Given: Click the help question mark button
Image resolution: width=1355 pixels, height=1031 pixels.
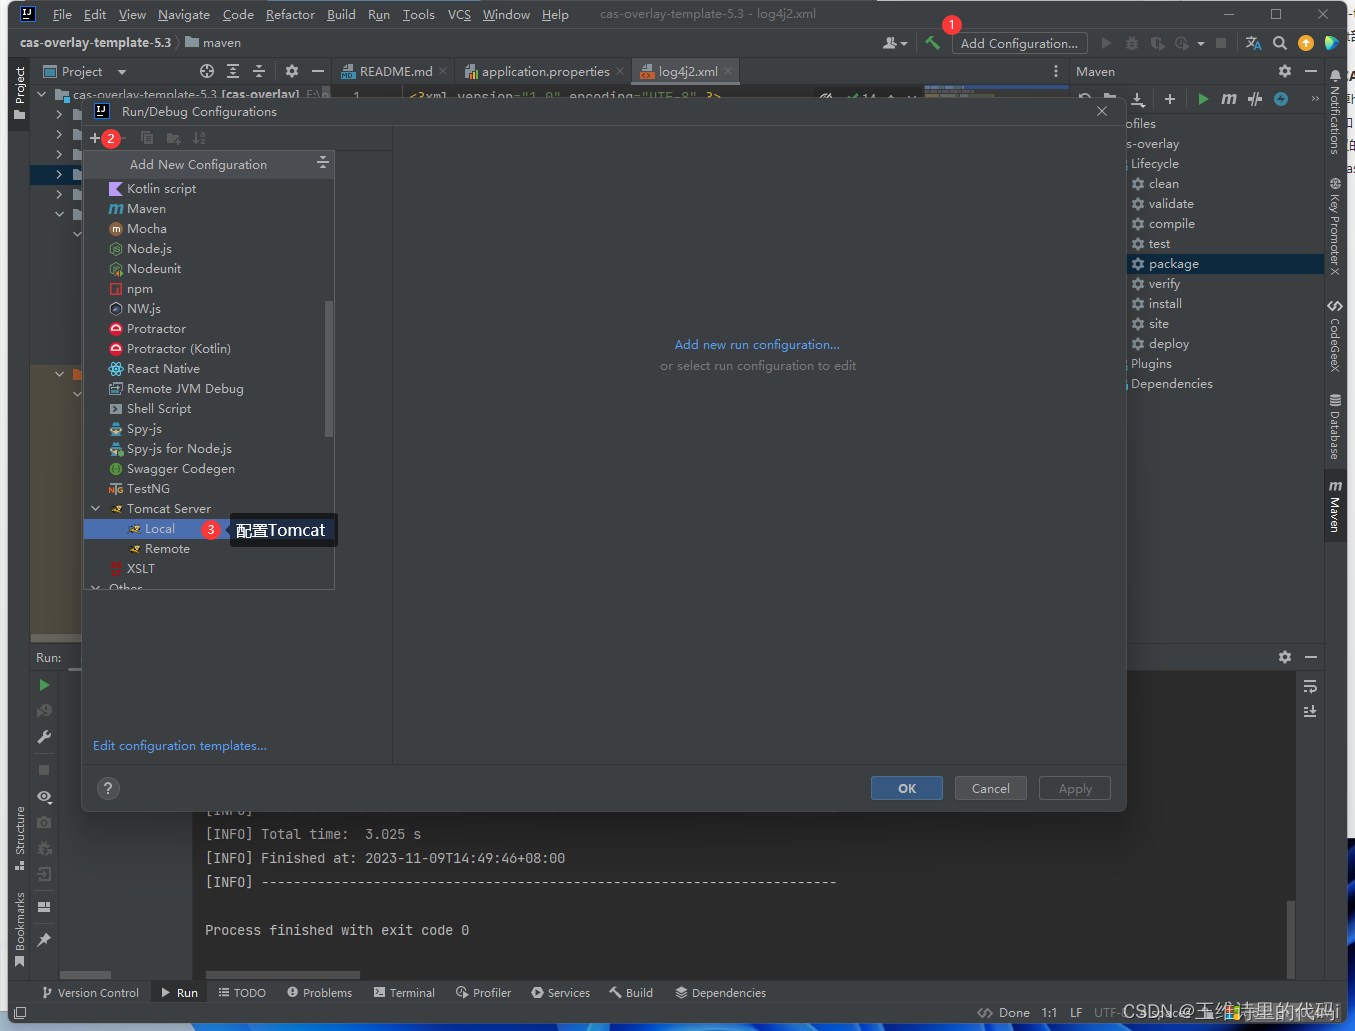Looking at the screenshot, I should click(x=108, y=788).
